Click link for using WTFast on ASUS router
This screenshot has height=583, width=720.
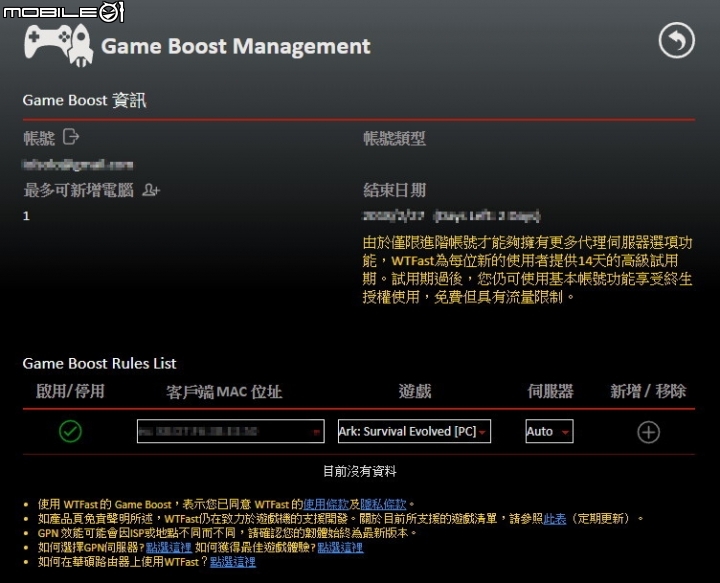tap(233, 561)
